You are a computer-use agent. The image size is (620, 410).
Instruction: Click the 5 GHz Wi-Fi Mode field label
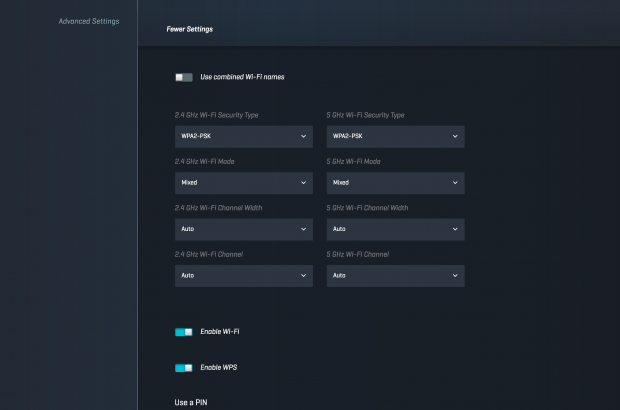(354, 161)
